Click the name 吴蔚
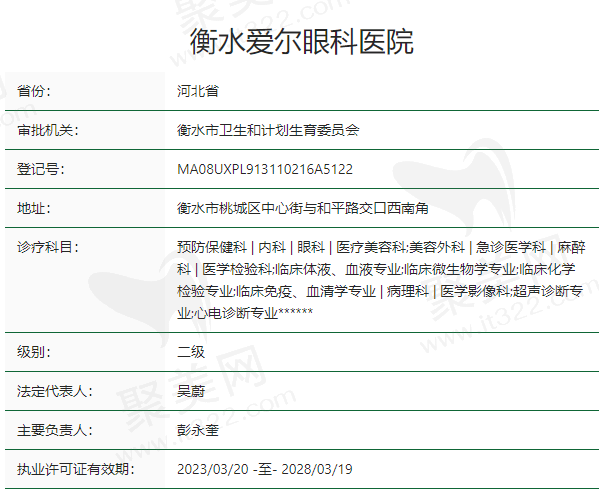Image resolution: width=600 pixels, height=491 pixels. 191,391
